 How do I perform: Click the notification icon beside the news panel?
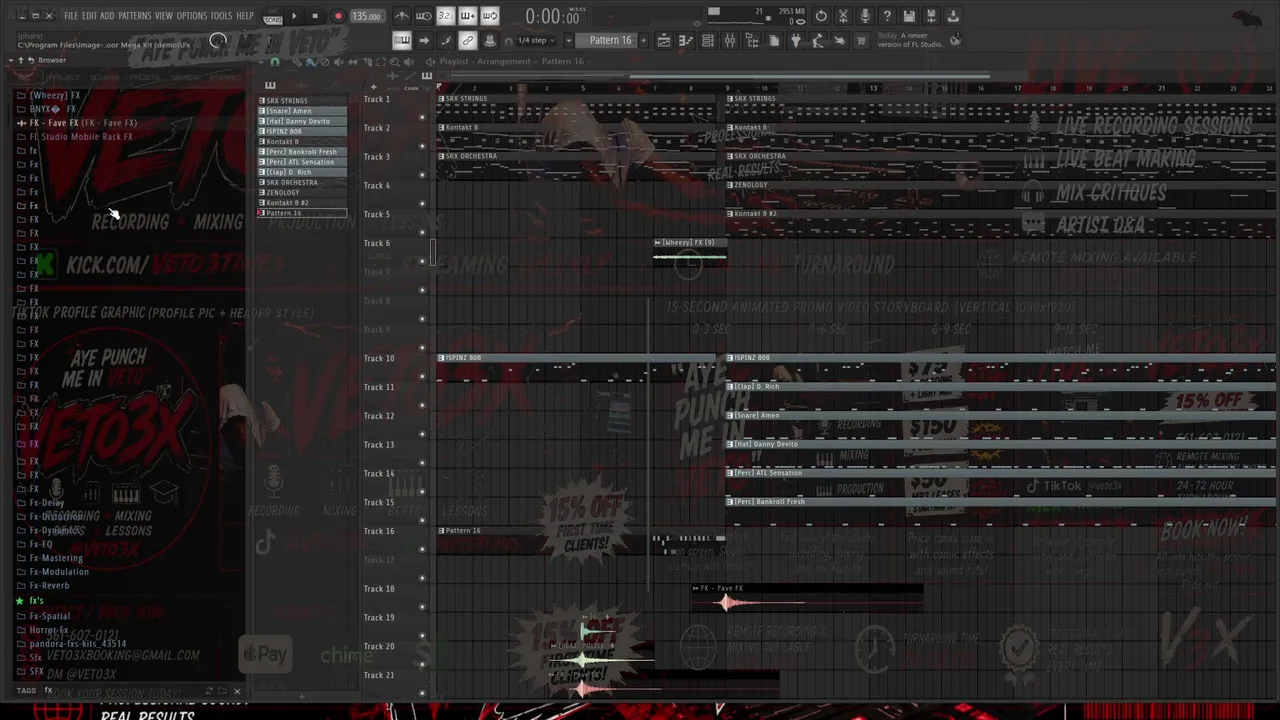[x=955, y=40]
